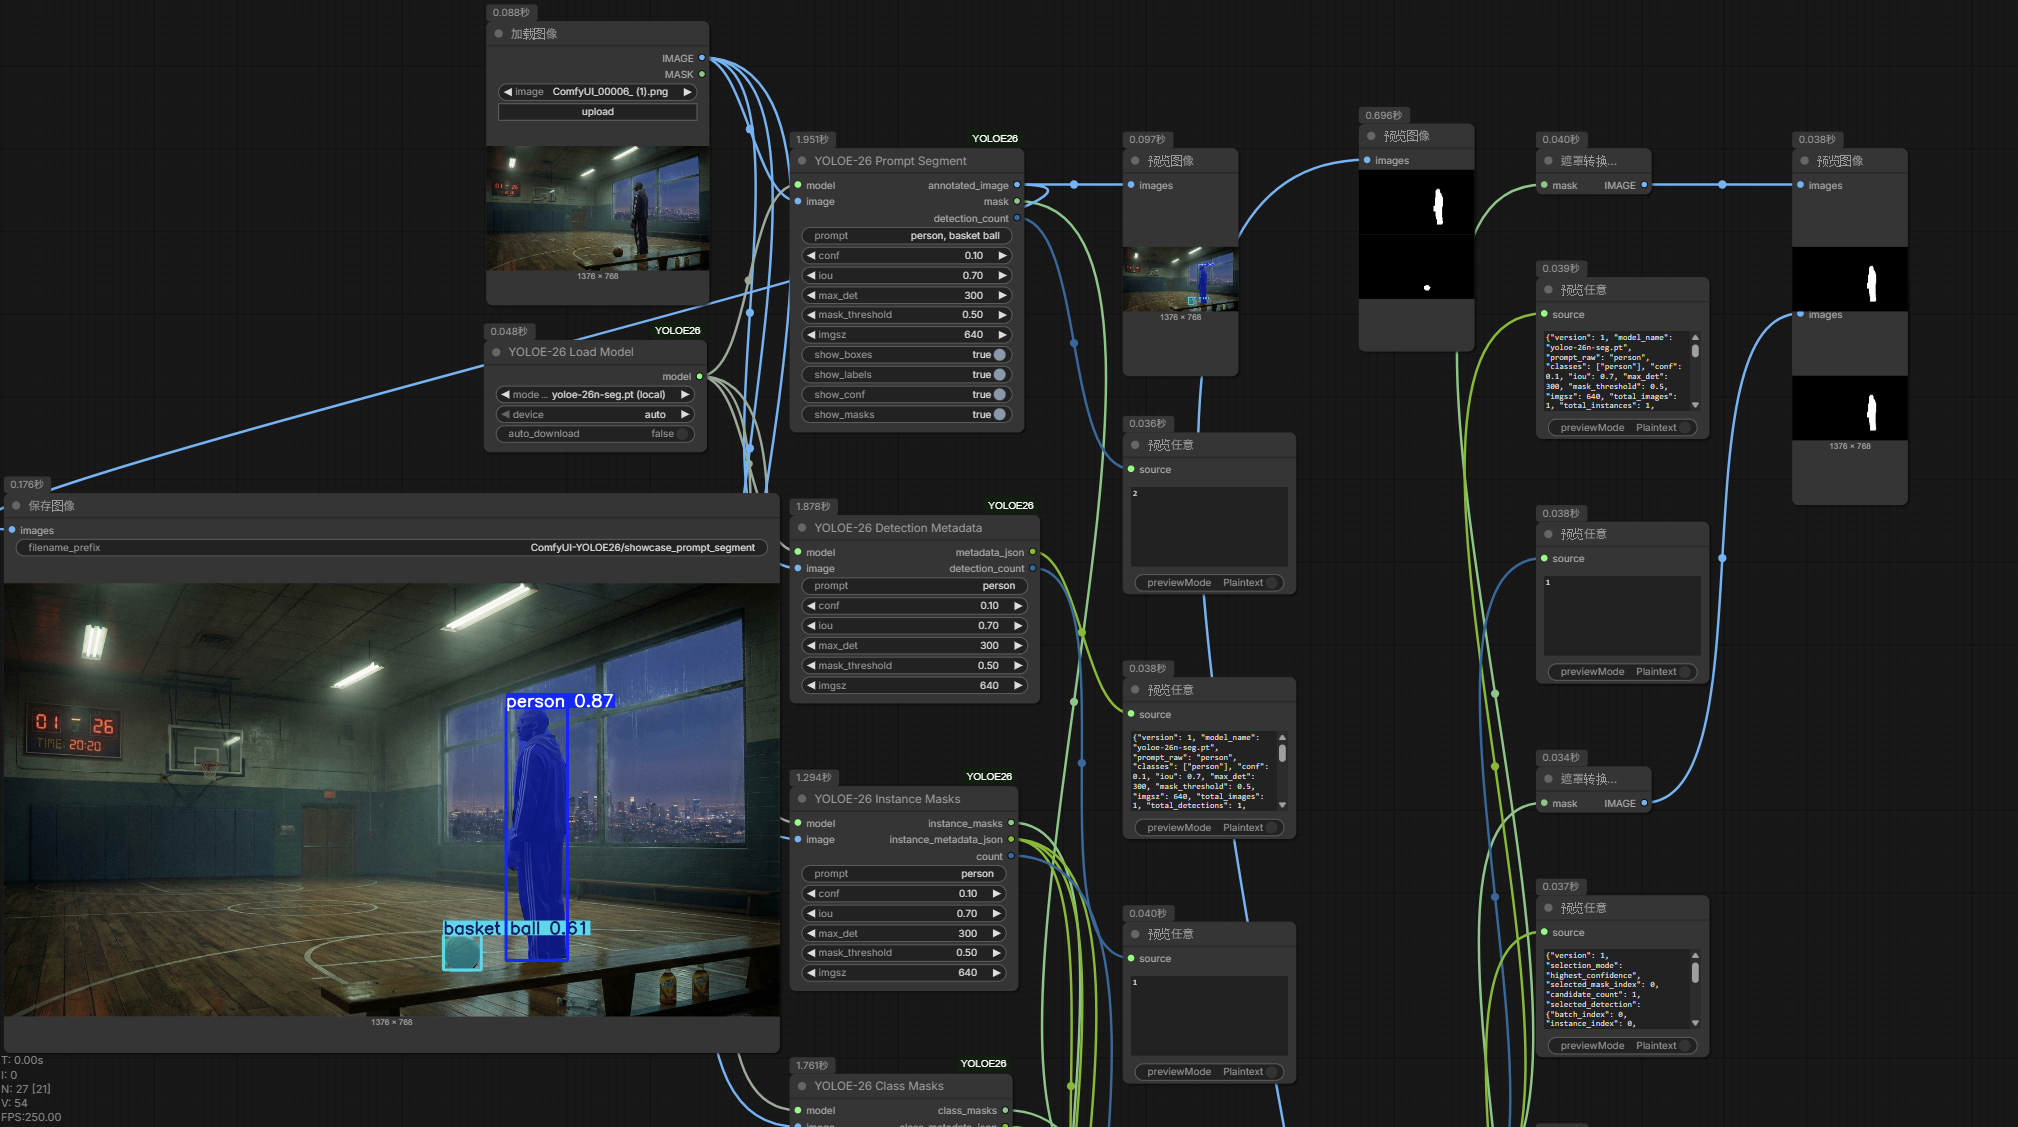Viewport: 2018px width, 1127px height.
Task: Collapse YOLOE-26 Detection Metadata via its title dot
Action: pyautogui.click(x=802, y=528)
